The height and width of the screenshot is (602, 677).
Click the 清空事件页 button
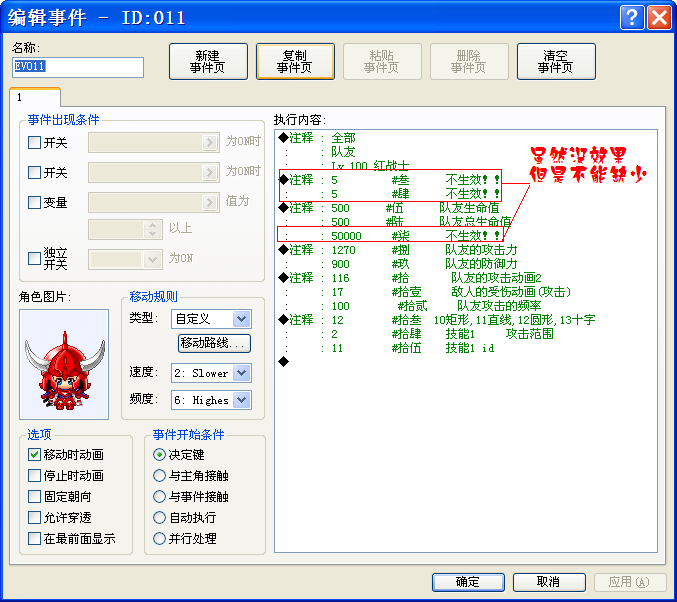556,61
